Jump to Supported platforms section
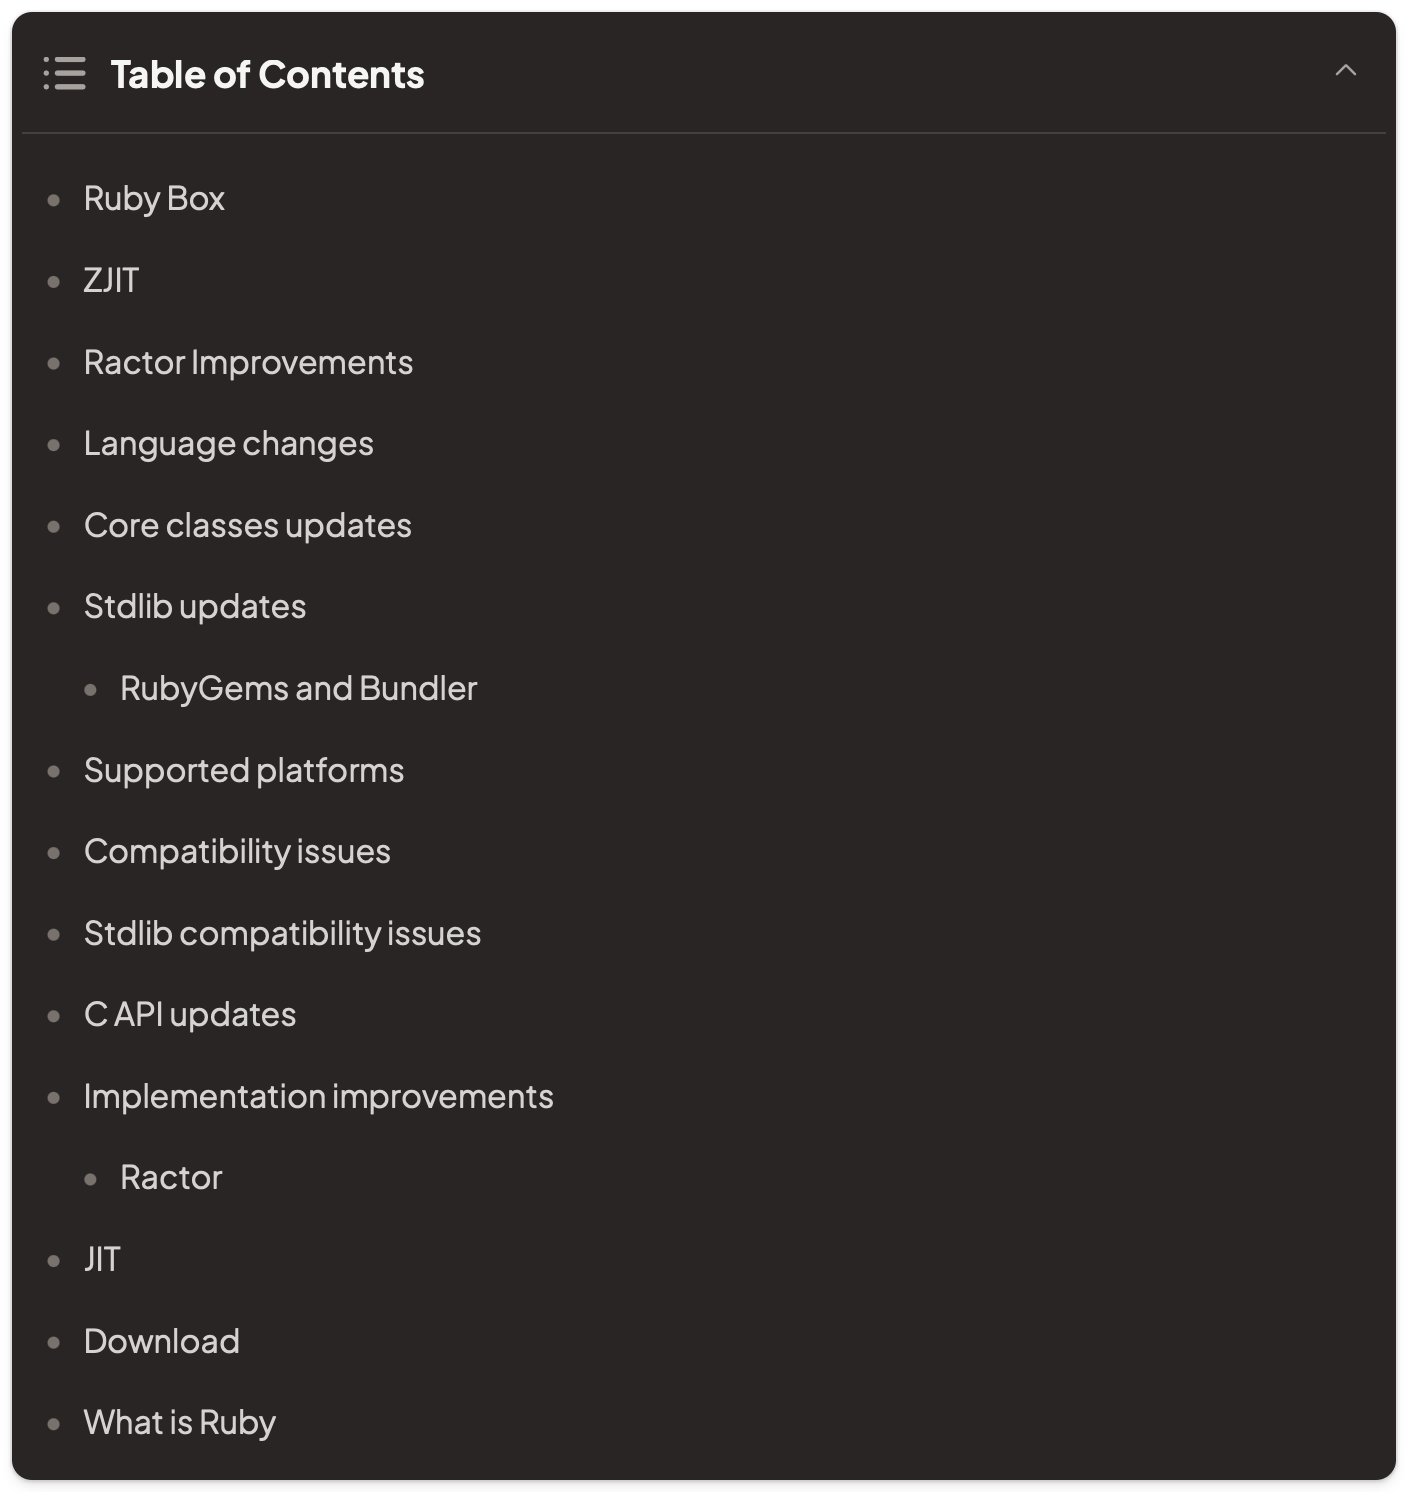Viewport: 1408px width, 1492px height. coord(243,771)
